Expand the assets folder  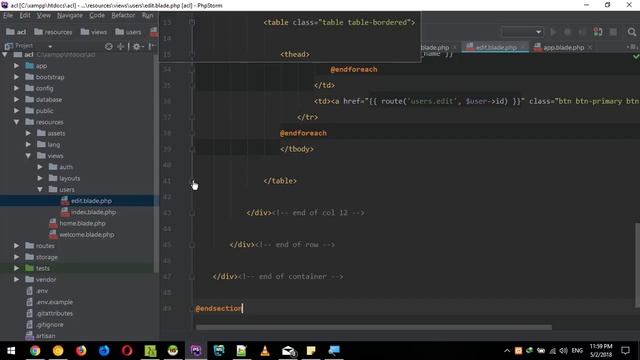28,133
